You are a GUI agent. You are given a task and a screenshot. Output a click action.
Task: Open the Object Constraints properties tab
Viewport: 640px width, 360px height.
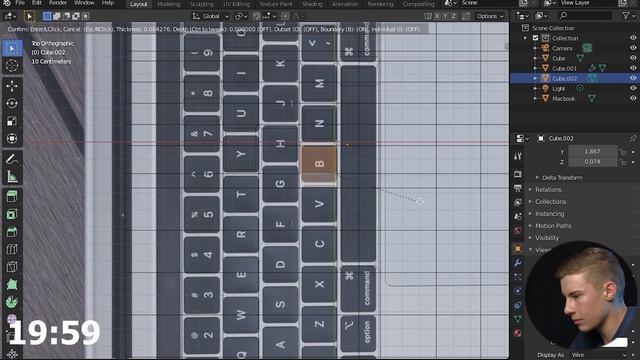(x=518, y=305)
